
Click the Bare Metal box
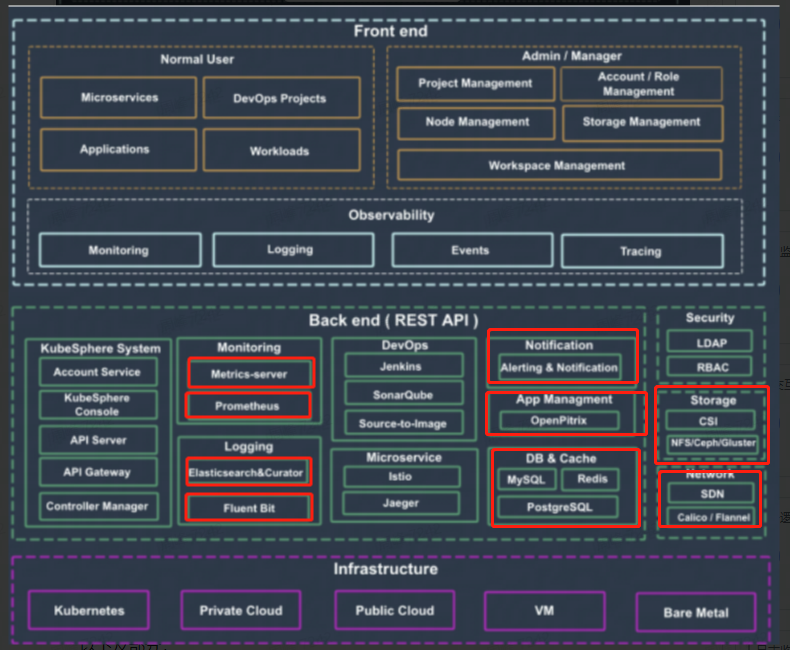tap(696, 612)
